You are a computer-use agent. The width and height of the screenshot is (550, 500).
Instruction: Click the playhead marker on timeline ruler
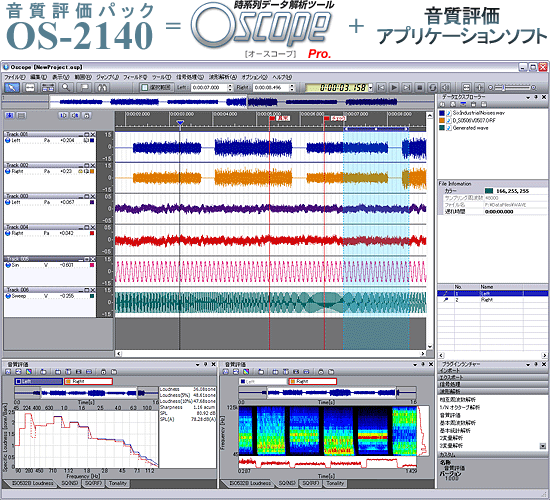180,123
